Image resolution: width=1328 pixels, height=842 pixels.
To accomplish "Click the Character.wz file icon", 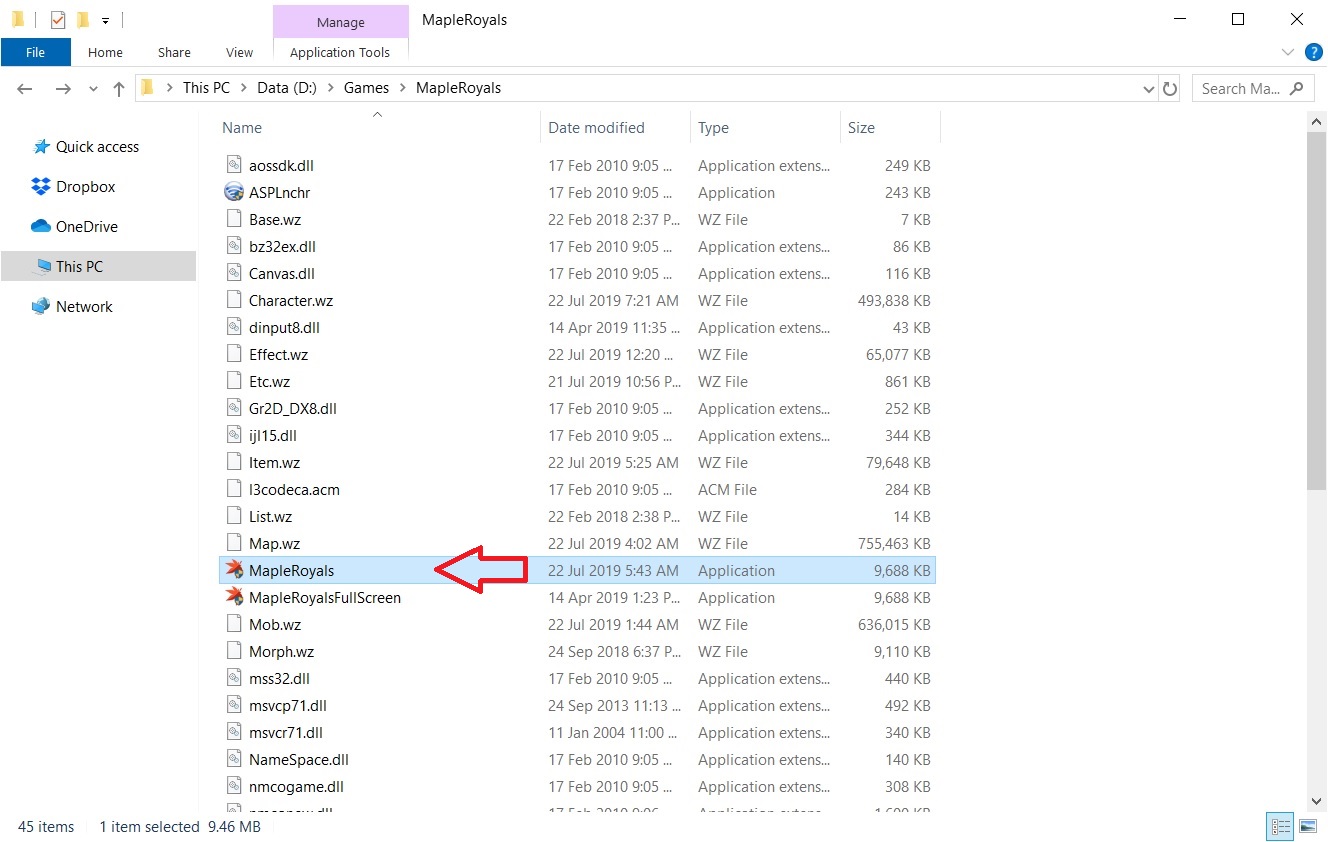I will 234,300.
